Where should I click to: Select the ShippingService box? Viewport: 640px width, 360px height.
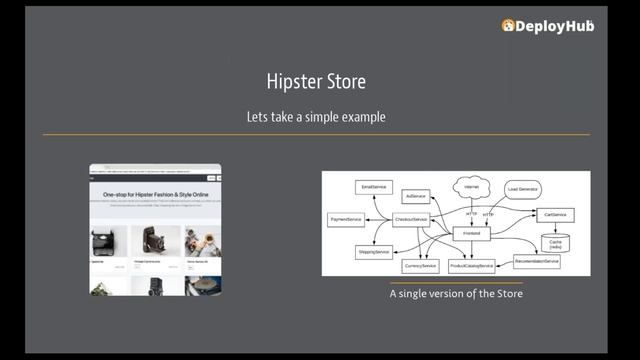(x=374, y=252)
